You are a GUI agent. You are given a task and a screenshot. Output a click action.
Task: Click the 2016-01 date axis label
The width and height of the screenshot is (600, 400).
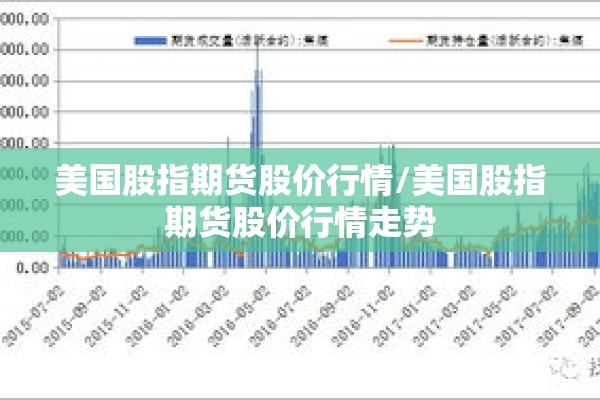pos(157,317)
